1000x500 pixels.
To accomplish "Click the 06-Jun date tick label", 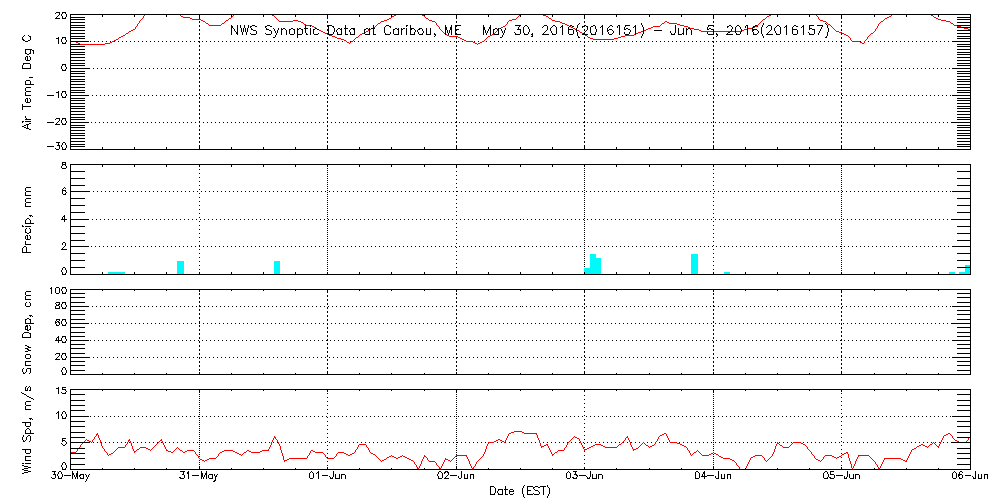I will click(970, 478).
